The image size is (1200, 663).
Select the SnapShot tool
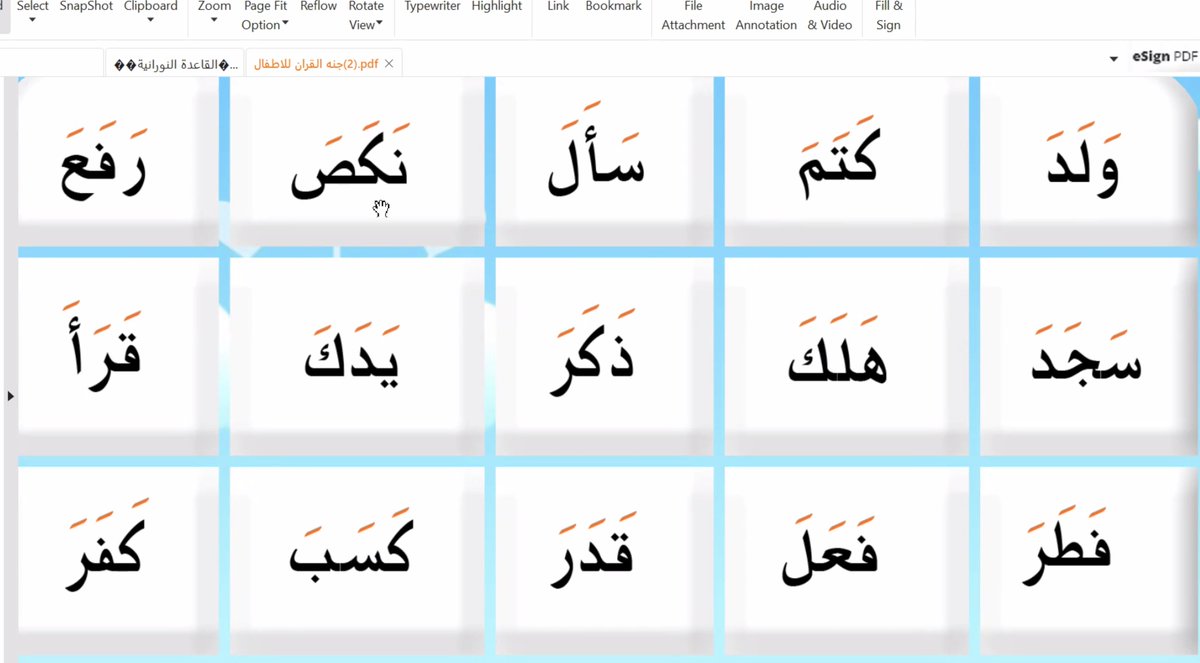[x=85, y=6]
